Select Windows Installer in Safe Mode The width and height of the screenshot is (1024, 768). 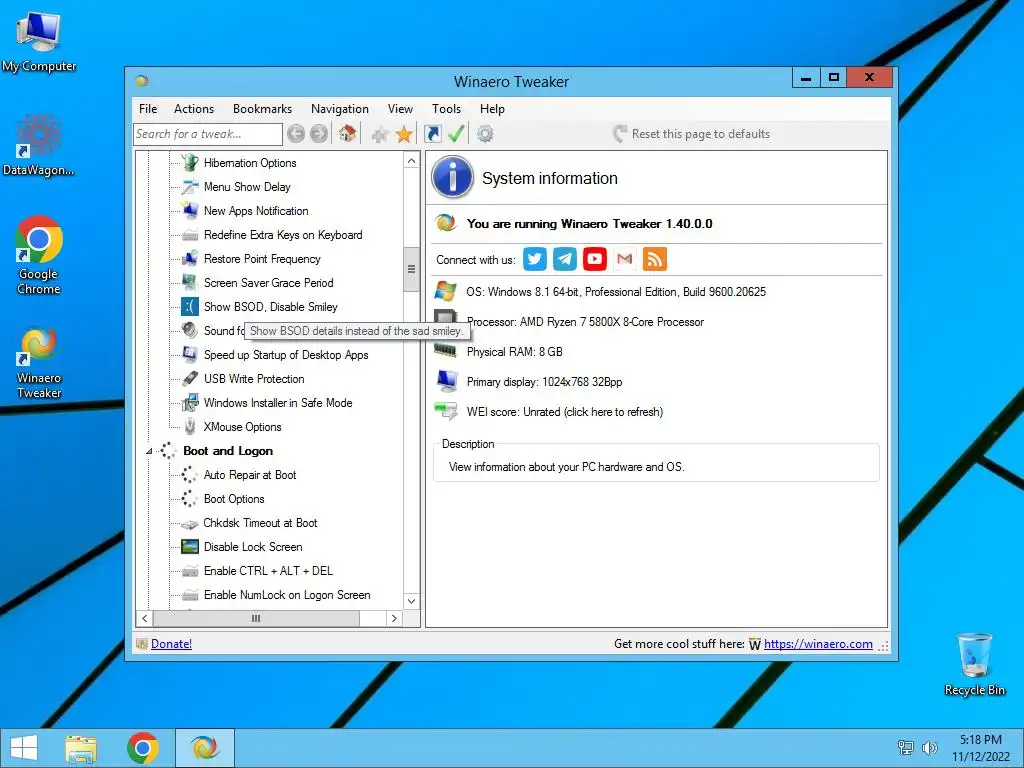coord(278,403)
